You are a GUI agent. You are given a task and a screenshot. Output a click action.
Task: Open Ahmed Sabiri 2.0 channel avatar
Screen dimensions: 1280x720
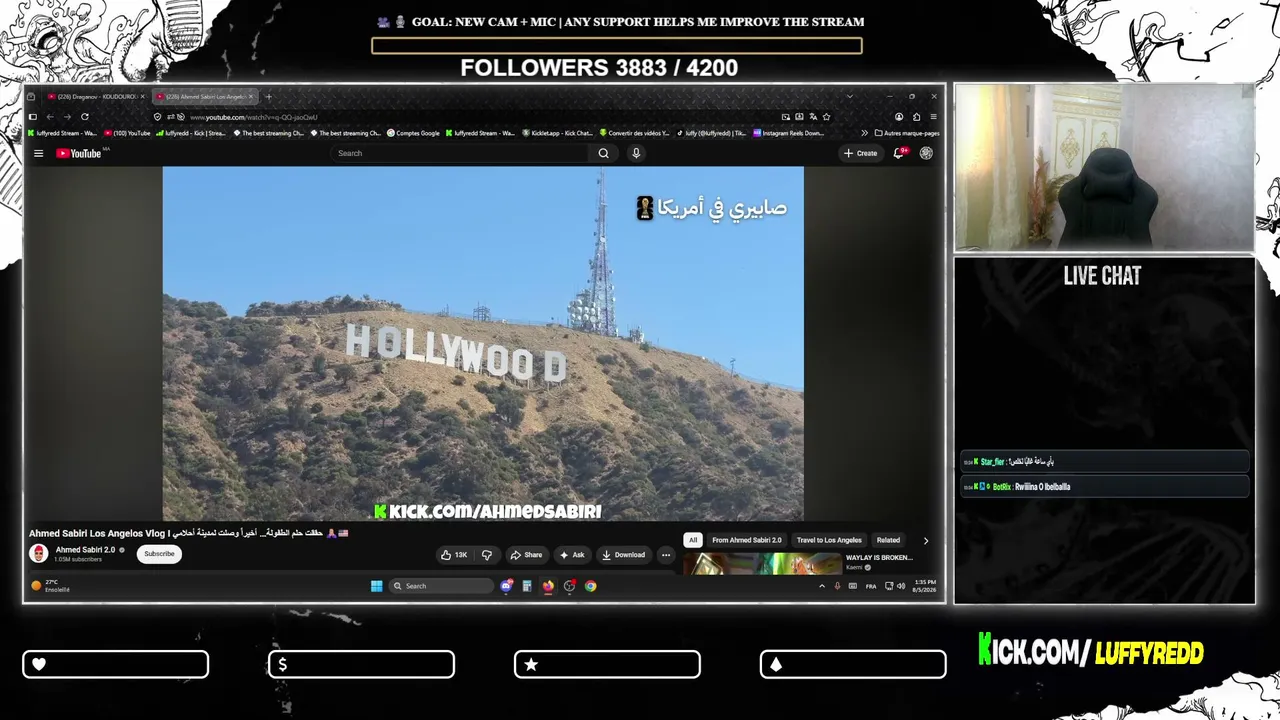click(39, 554)
